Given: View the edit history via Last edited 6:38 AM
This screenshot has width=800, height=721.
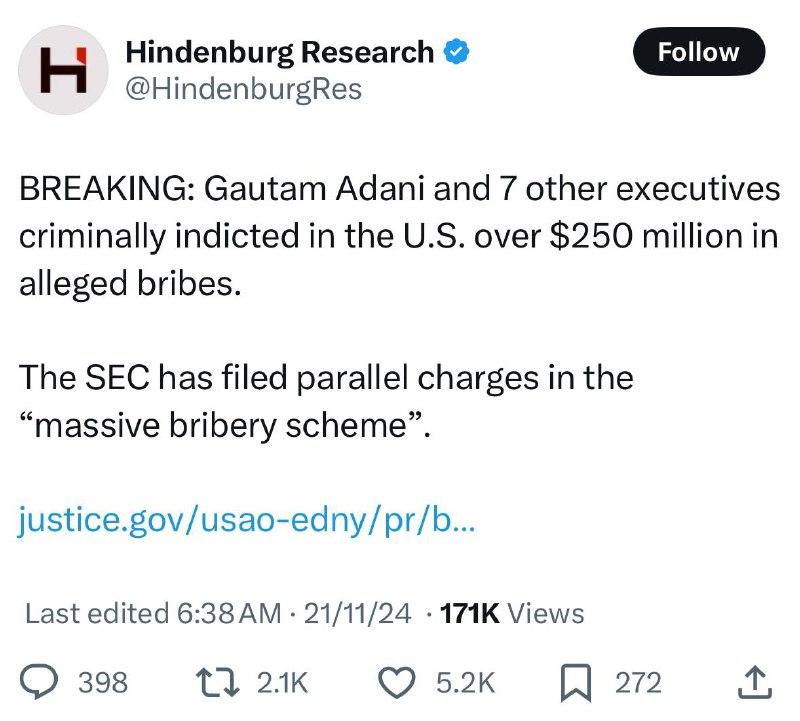Looking at the screenshot, I should click(x=153, y=613).
